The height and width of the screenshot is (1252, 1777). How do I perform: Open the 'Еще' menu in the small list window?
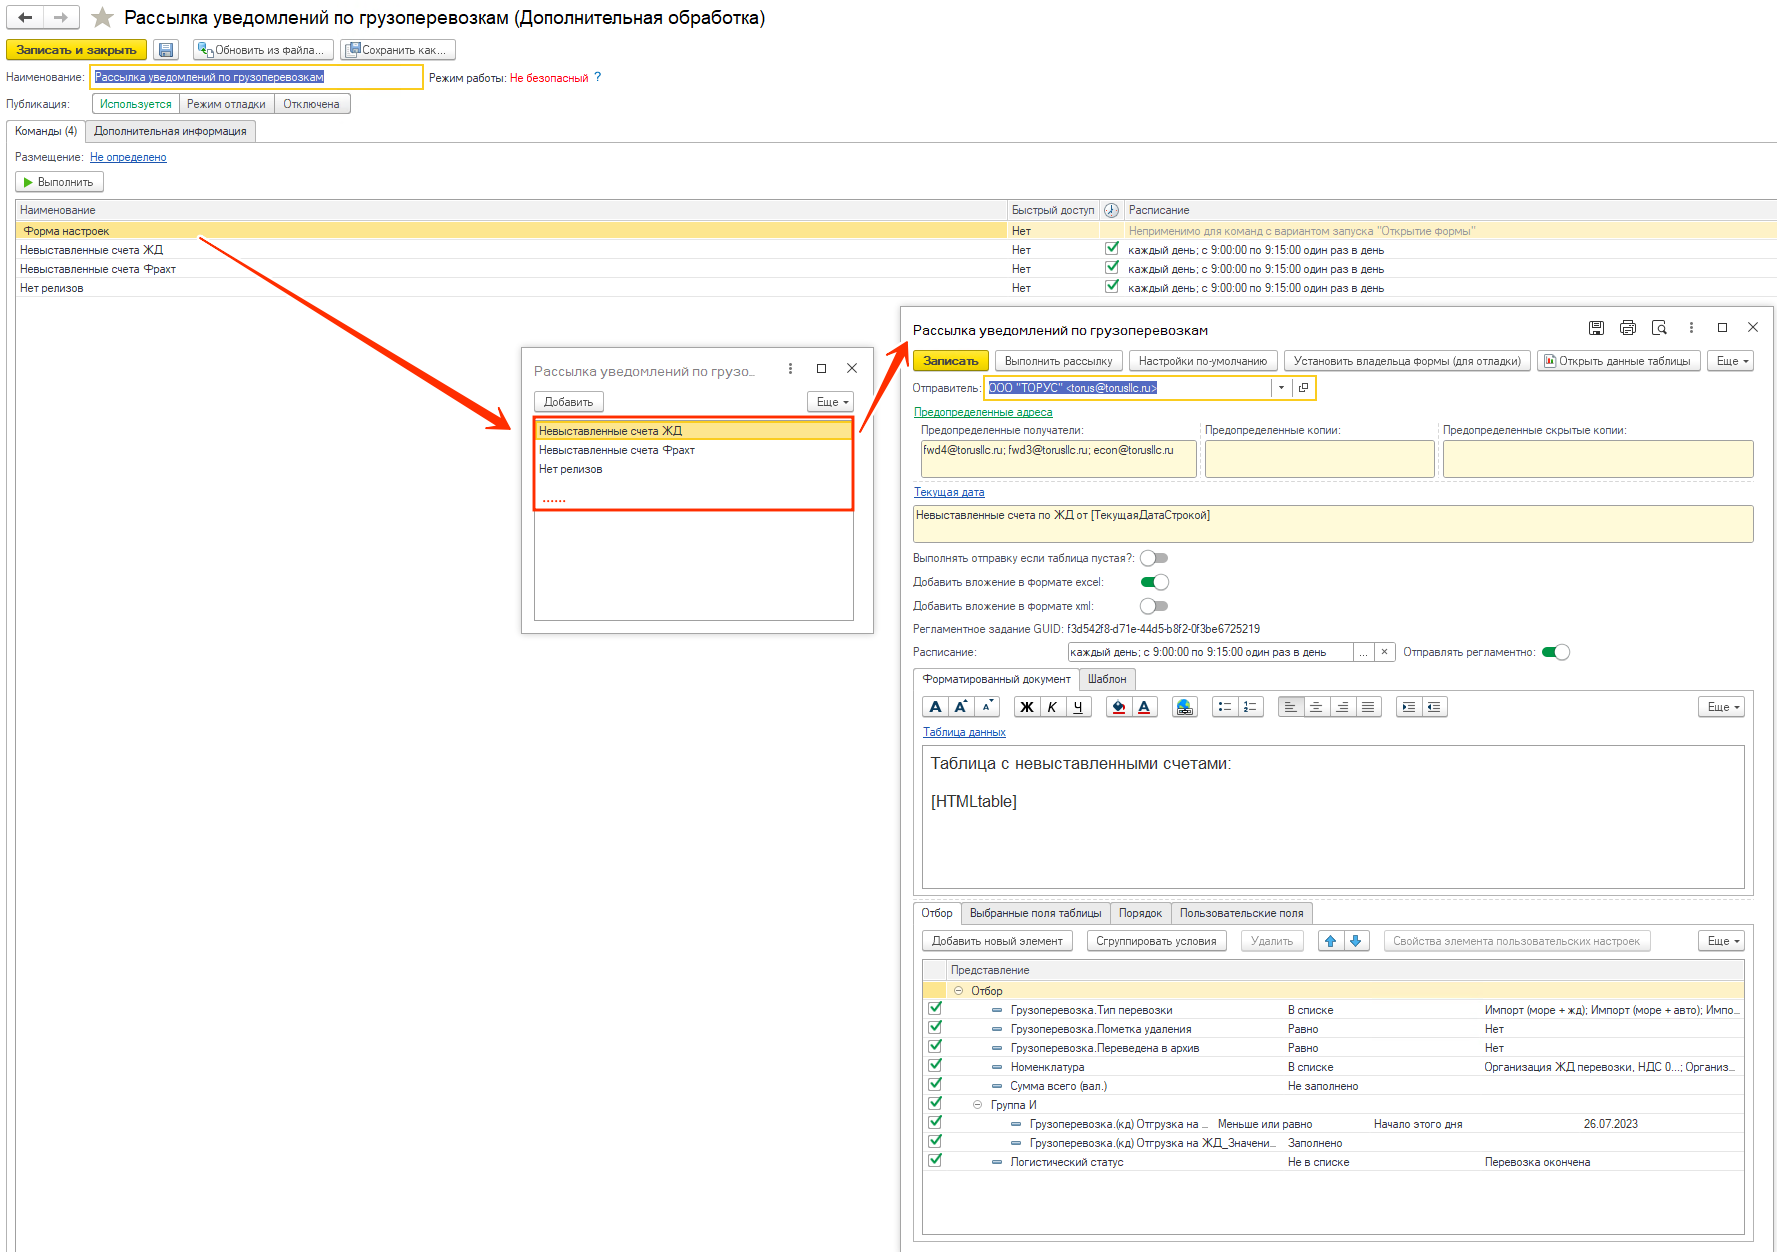point(830,402)
